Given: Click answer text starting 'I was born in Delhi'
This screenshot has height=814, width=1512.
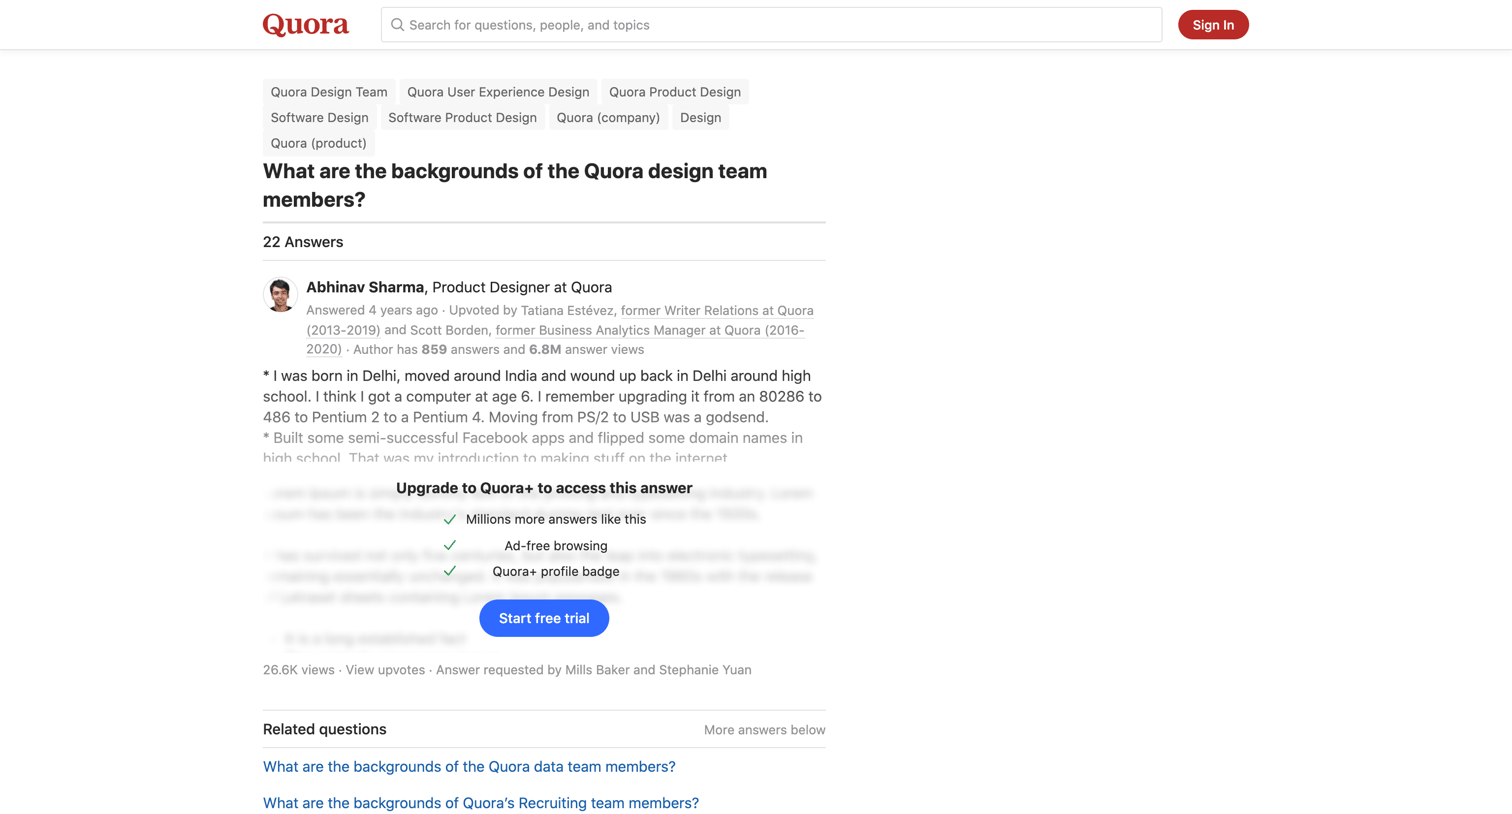Looking at the screenshot, I should pos(543,396).
